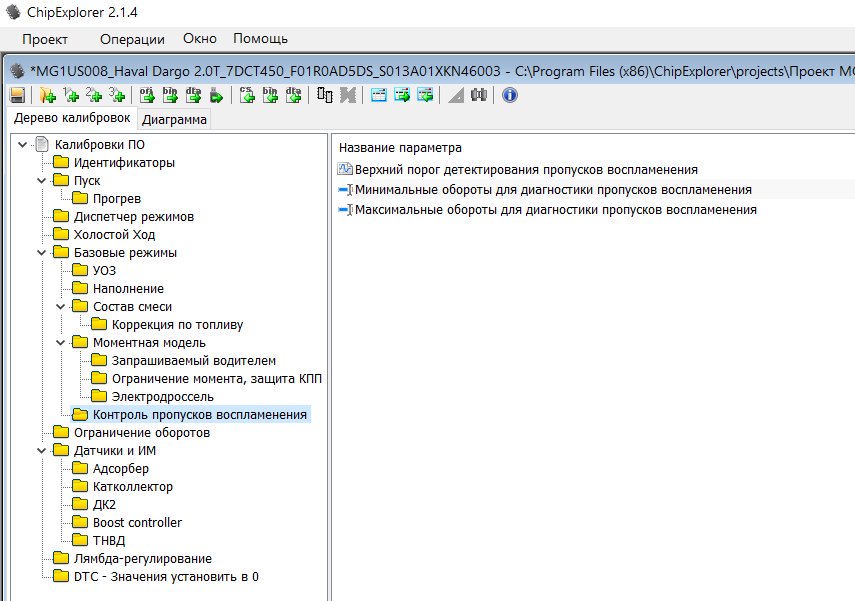The image size is (855, 601).
Task: Select the Электродроссель tree item
Action: tap(162, 397)
